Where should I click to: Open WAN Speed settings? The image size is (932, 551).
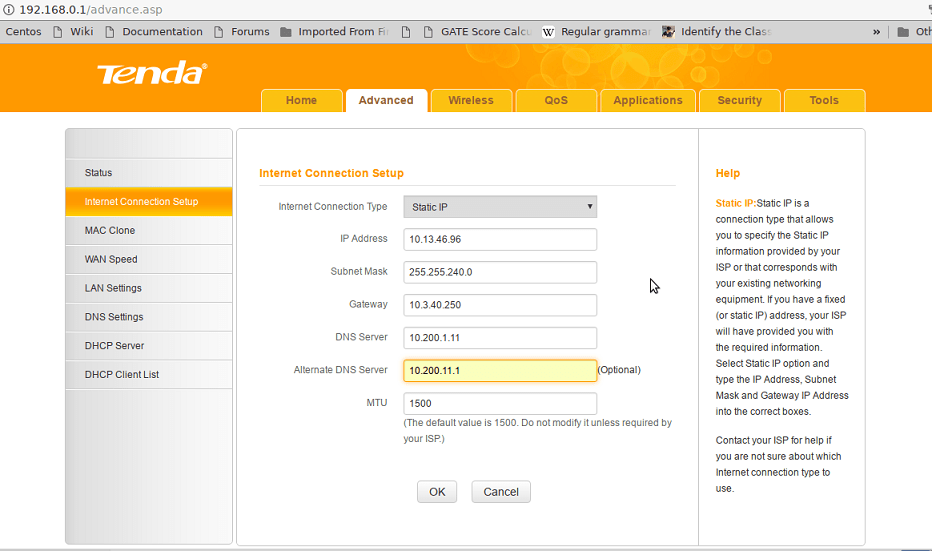(x=149, y=259)
